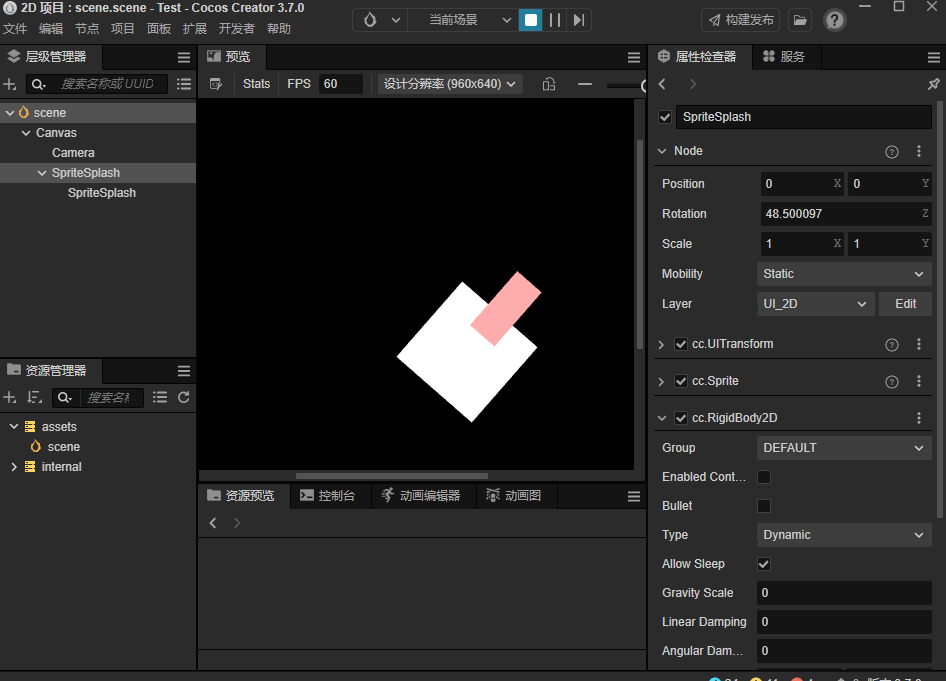
Task: Open preview panel hamburger menu
Action: (633, 57)
